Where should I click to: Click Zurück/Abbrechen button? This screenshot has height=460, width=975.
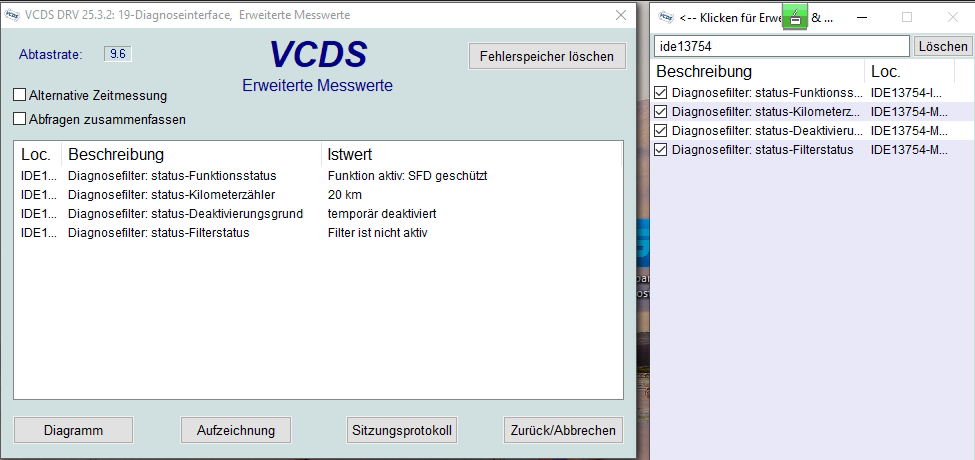pos(563,430)
